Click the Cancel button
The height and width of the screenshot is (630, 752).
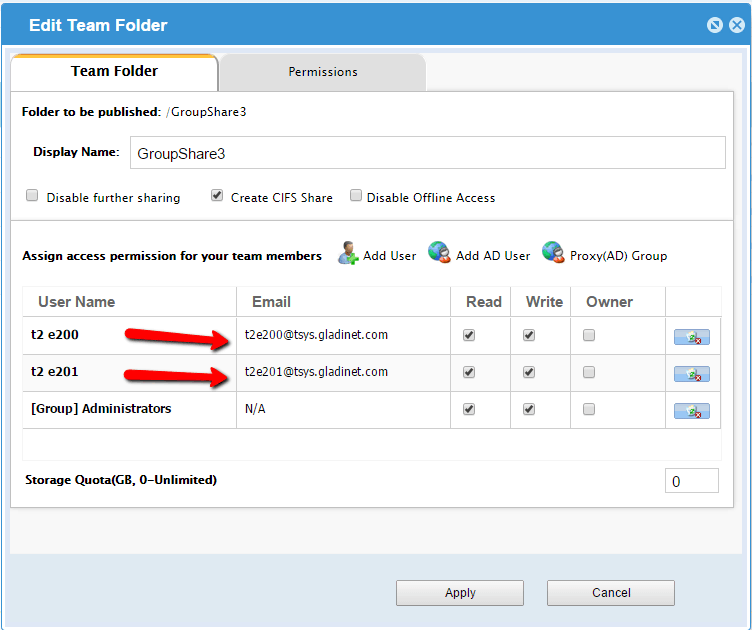pyautogui.click(x=610, y=593)
